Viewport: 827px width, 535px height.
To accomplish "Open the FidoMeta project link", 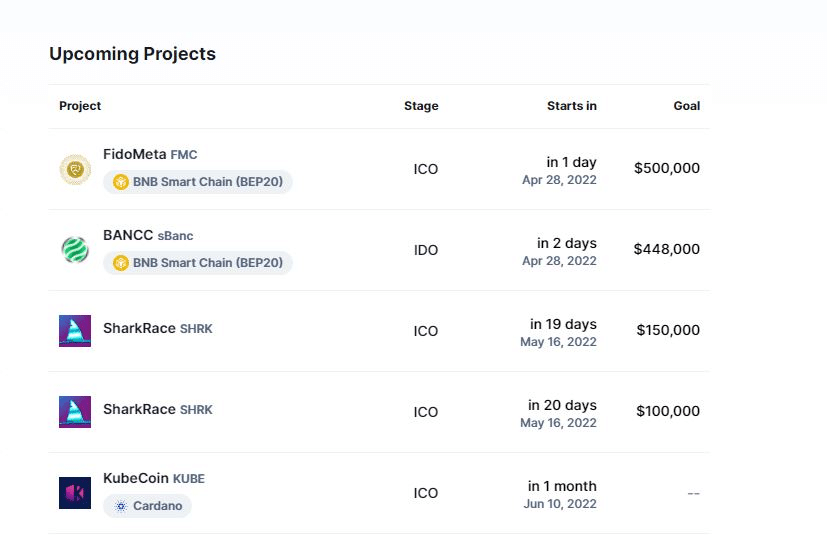I will 150,154.
